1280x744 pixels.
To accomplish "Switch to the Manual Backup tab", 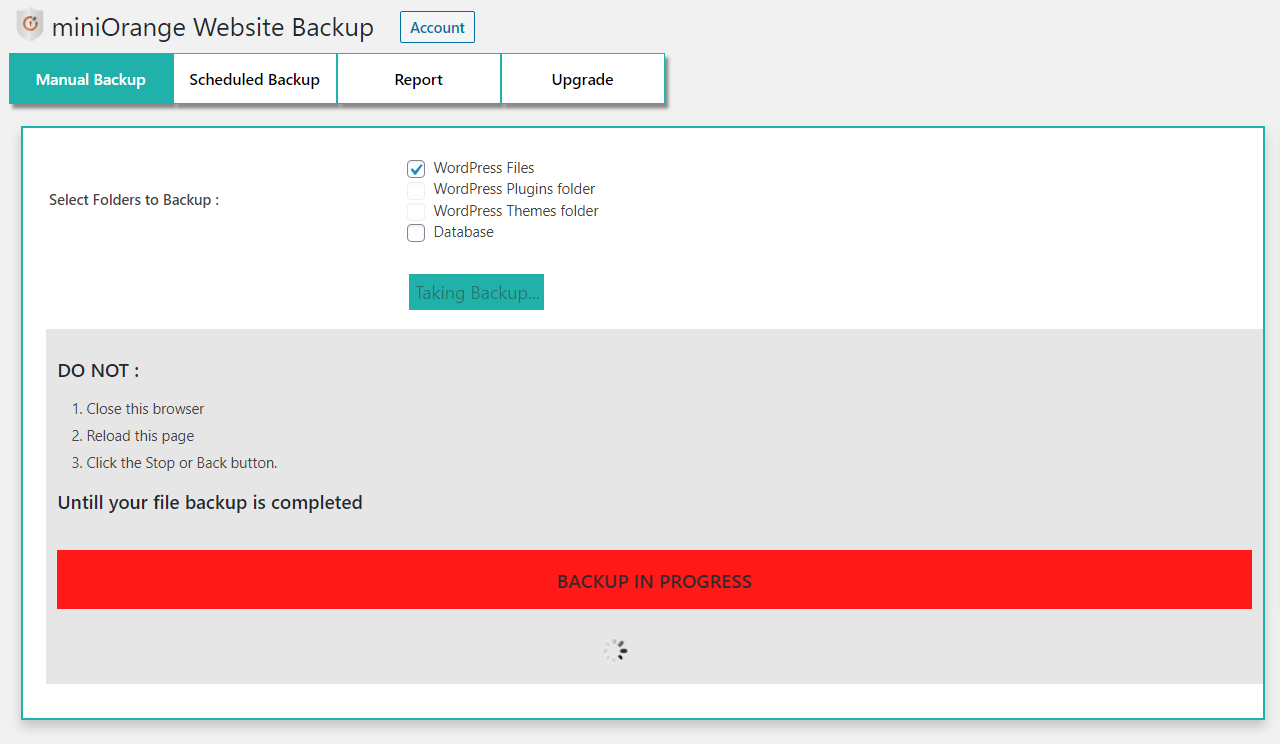I will (91, 79).
